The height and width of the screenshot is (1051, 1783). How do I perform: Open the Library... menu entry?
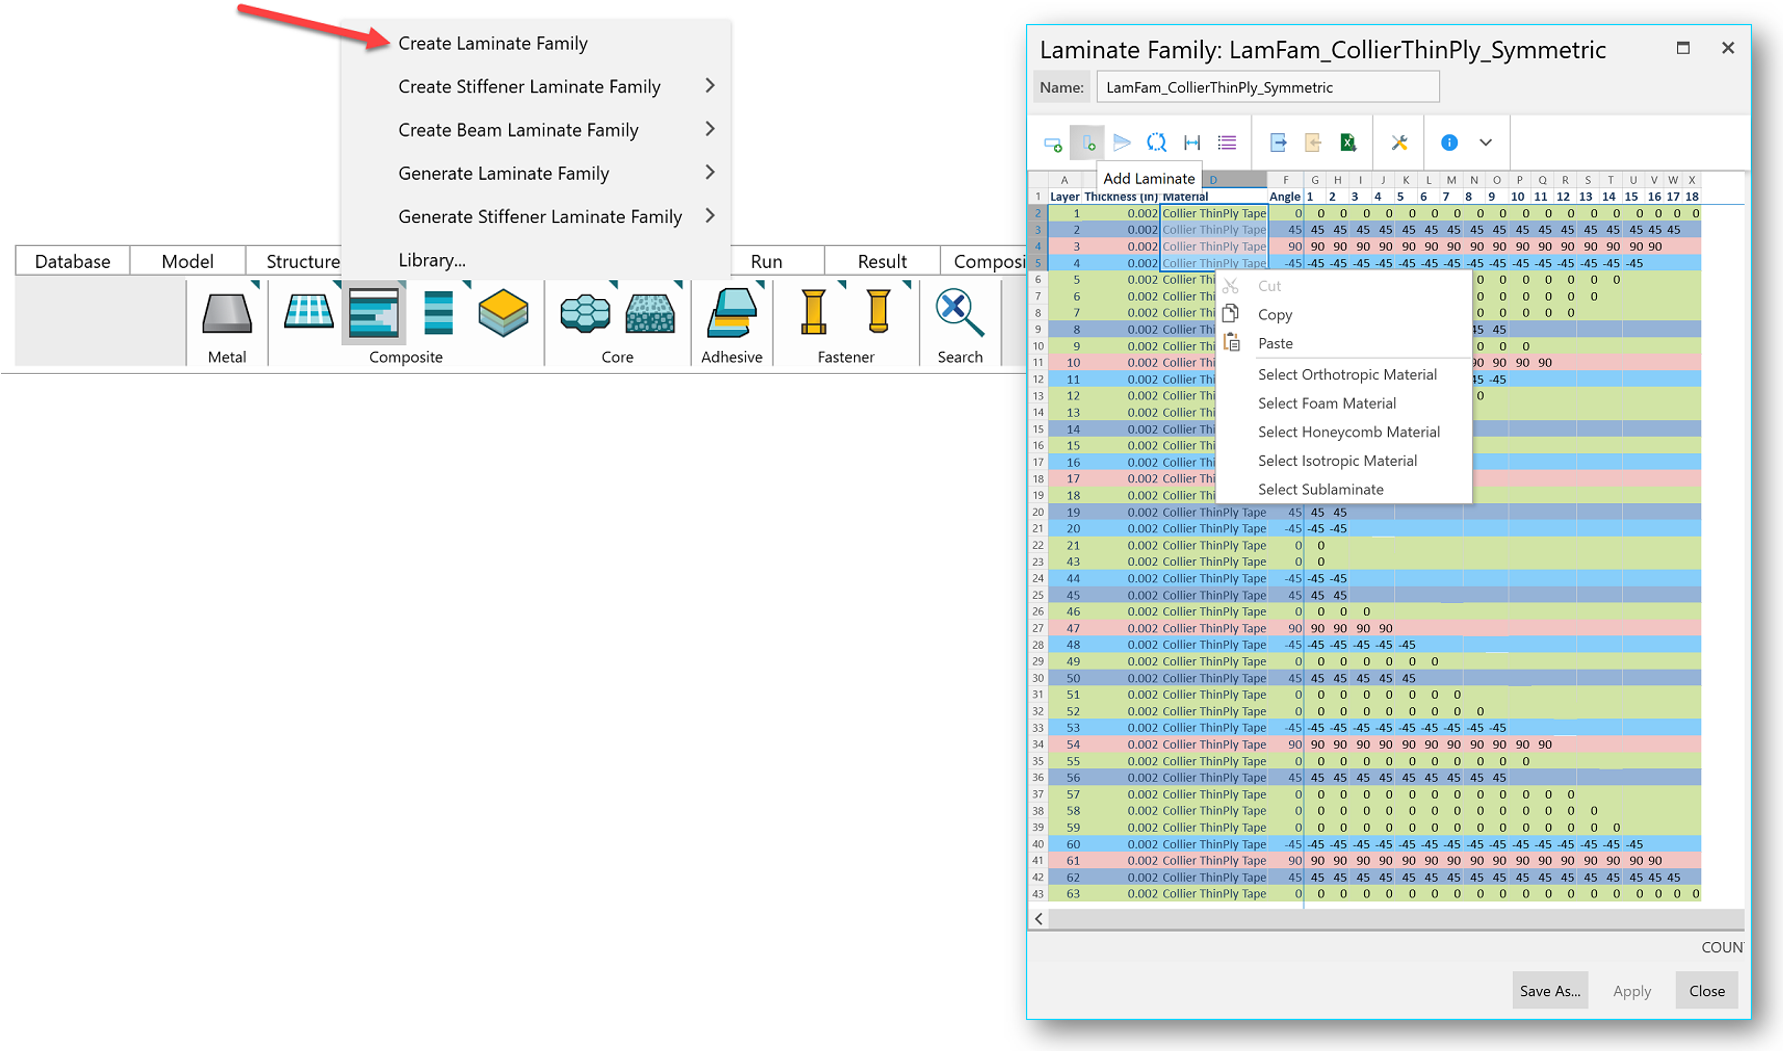click(x=432, y=260)
